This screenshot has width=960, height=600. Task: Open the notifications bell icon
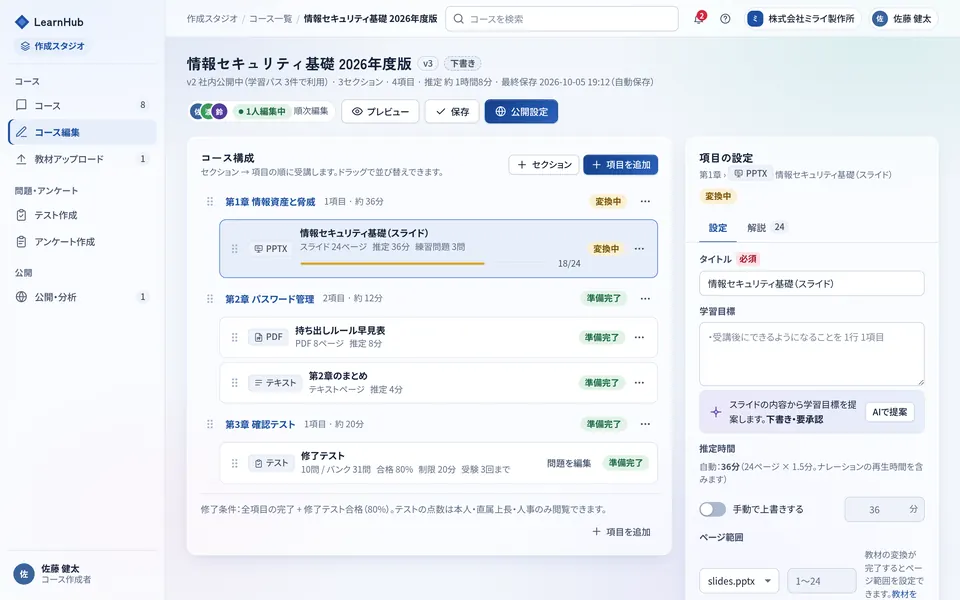[x=699, y=18]
